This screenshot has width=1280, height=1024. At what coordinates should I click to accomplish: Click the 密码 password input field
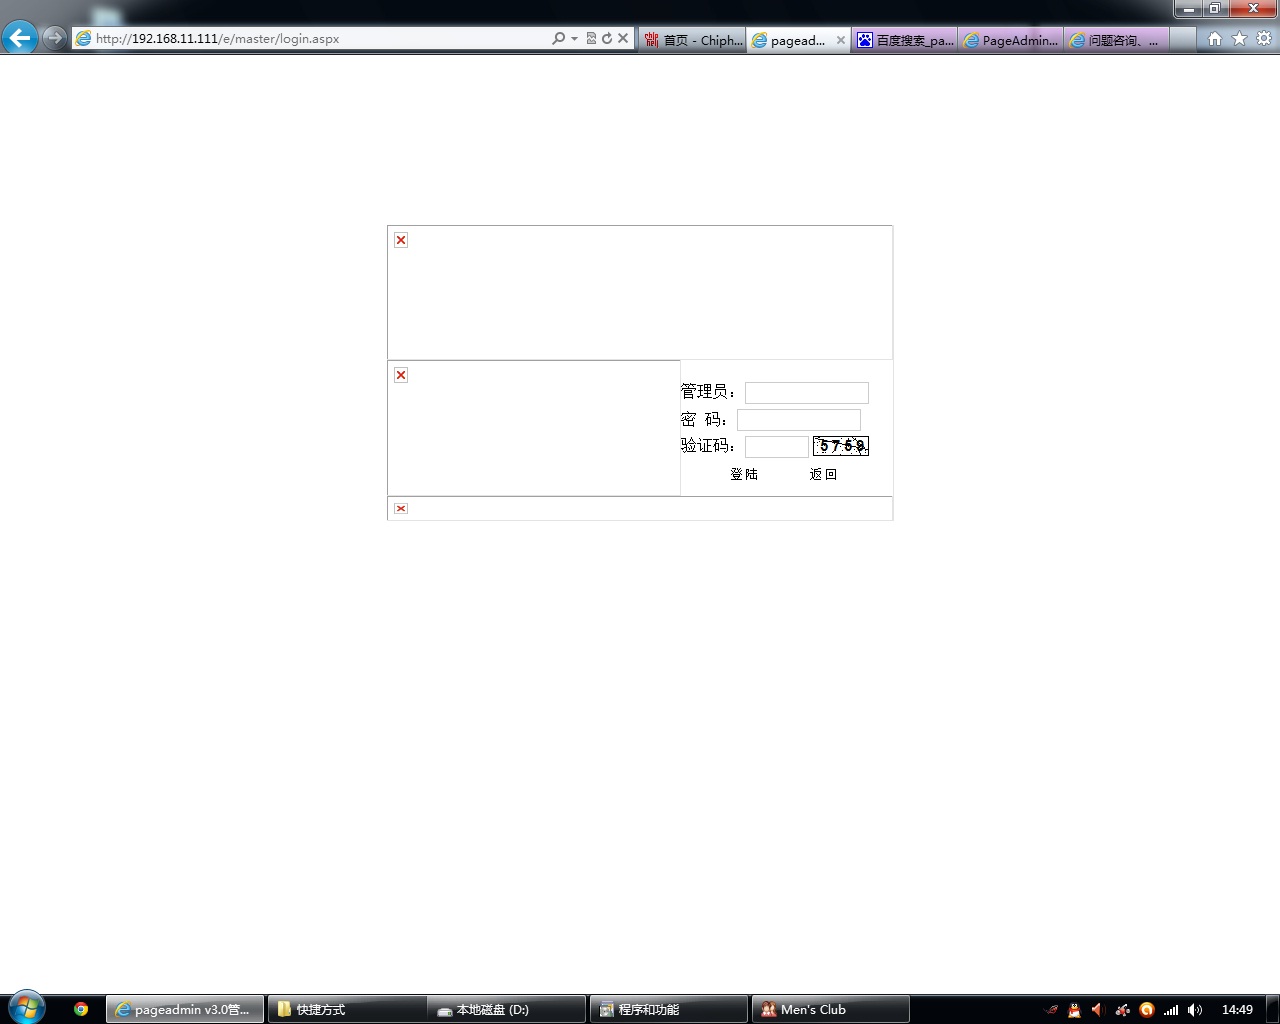point(798,420)
